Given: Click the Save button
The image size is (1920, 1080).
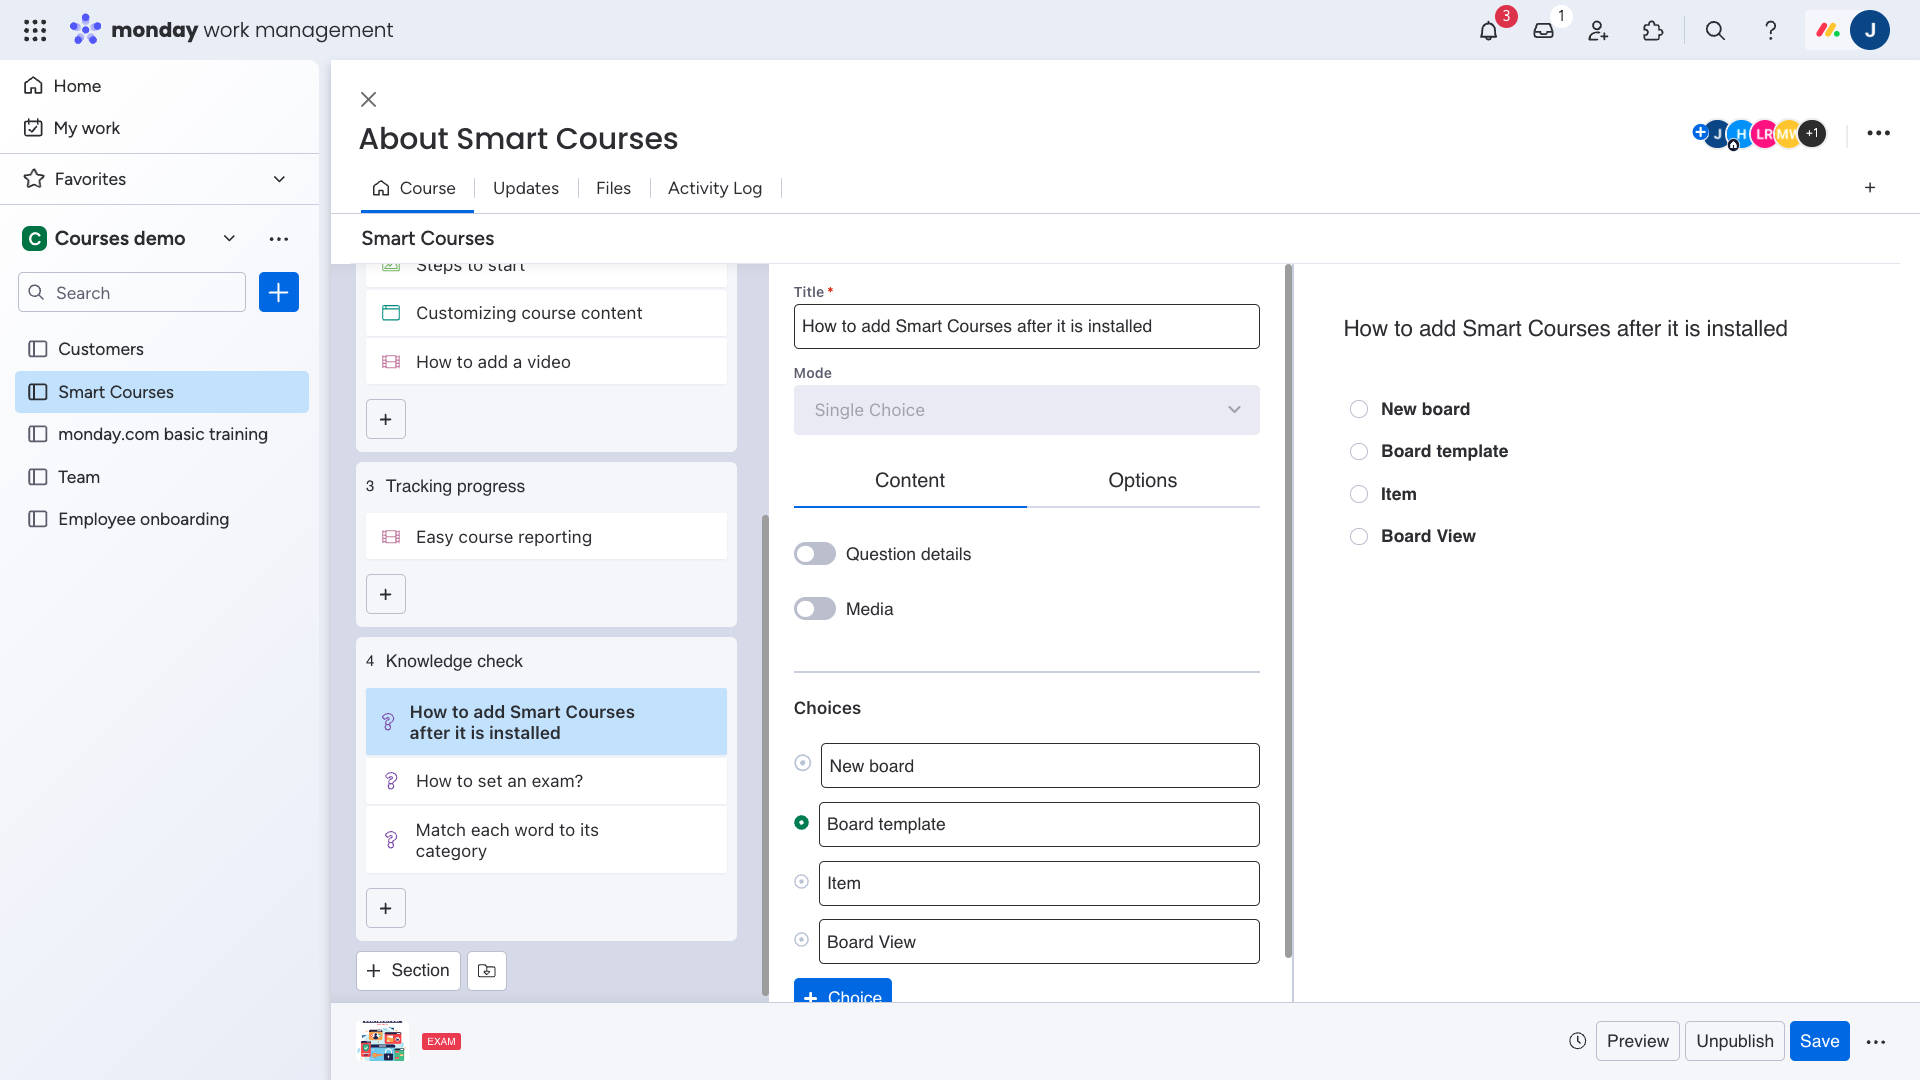Looking at the screenshot, I should 1820,1041.
